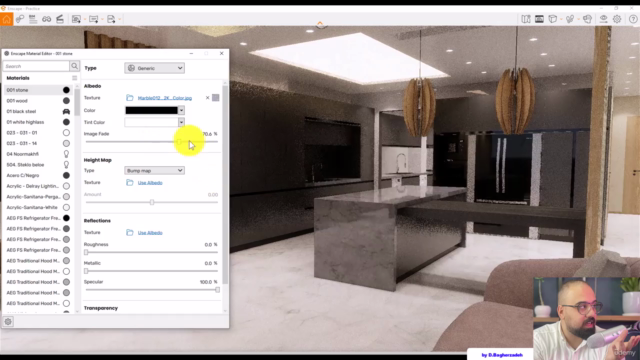The image size is (640, 360).
Task: Select the Acero C/Negro material
Action: tap(38, 175)
